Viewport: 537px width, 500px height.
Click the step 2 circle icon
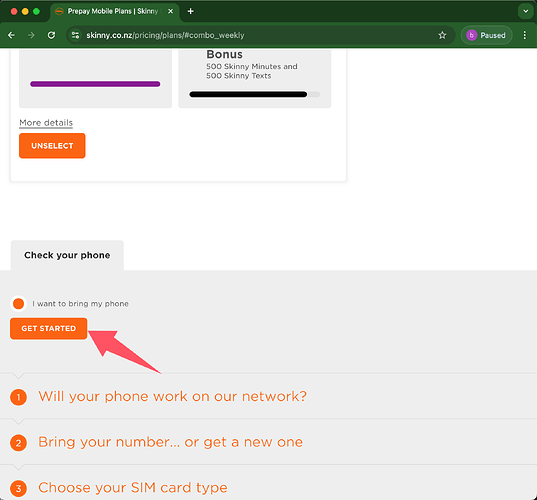pyautogui.click(x=18, y=443)
